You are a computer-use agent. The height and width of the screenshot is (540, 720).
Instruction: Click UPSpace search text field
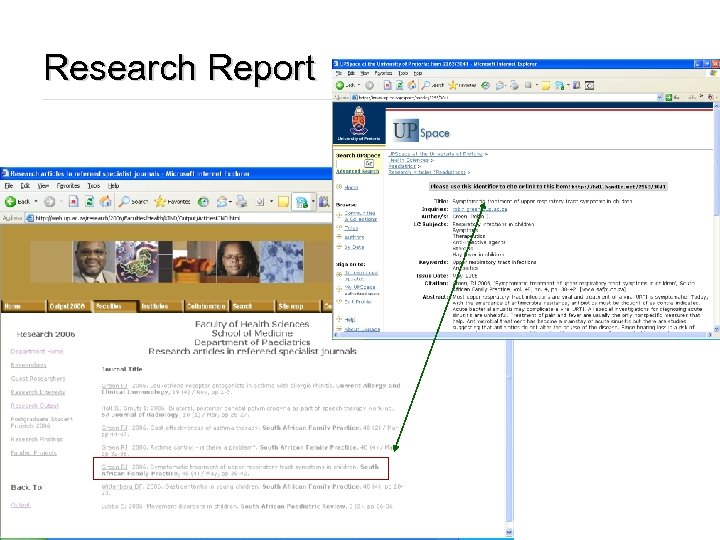[x=349, y=163]
